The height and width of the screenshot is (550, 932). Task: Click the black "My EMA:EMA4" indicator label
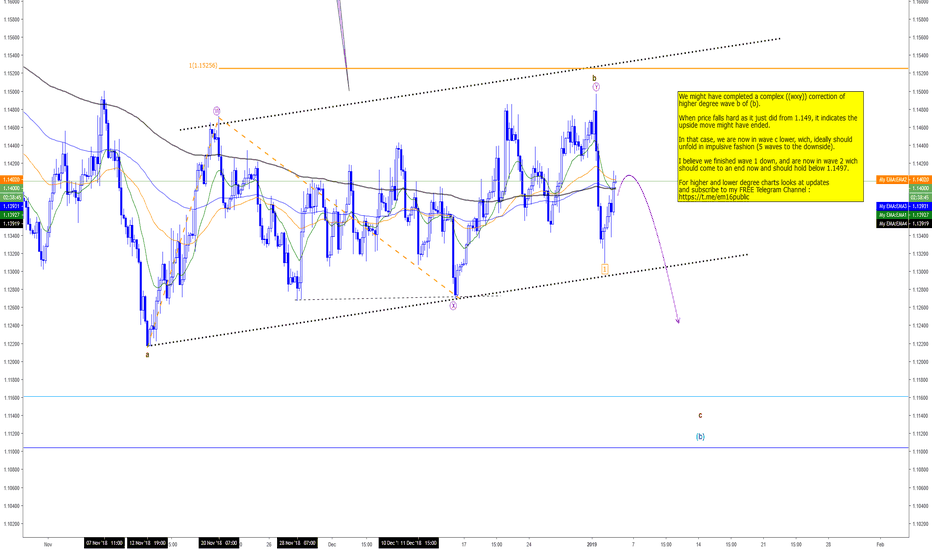[x=890, y=224]
